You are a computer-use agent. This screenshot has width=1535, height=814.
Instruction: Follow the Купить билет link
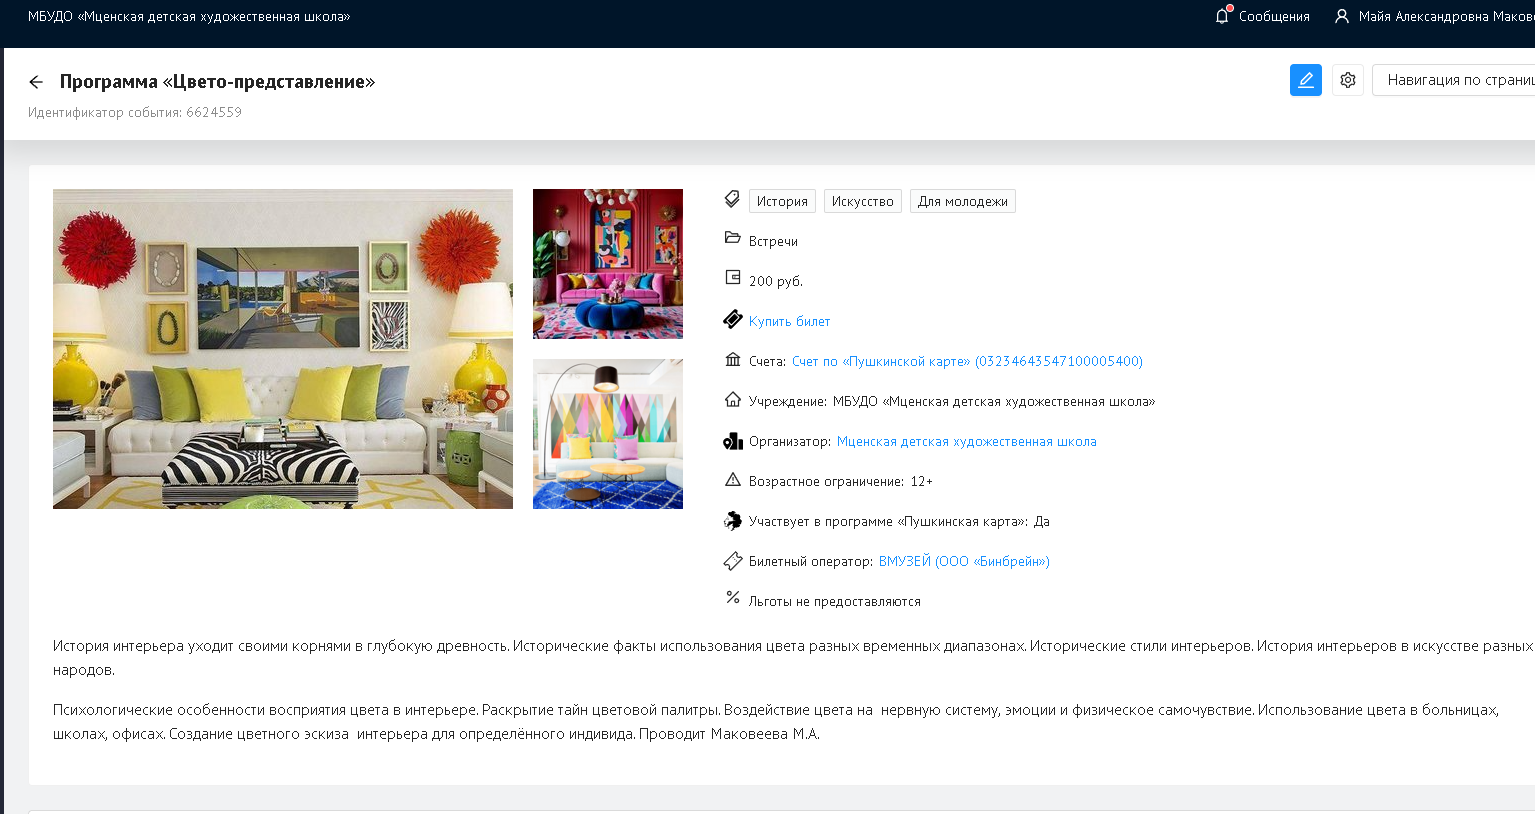pos(789,321)
